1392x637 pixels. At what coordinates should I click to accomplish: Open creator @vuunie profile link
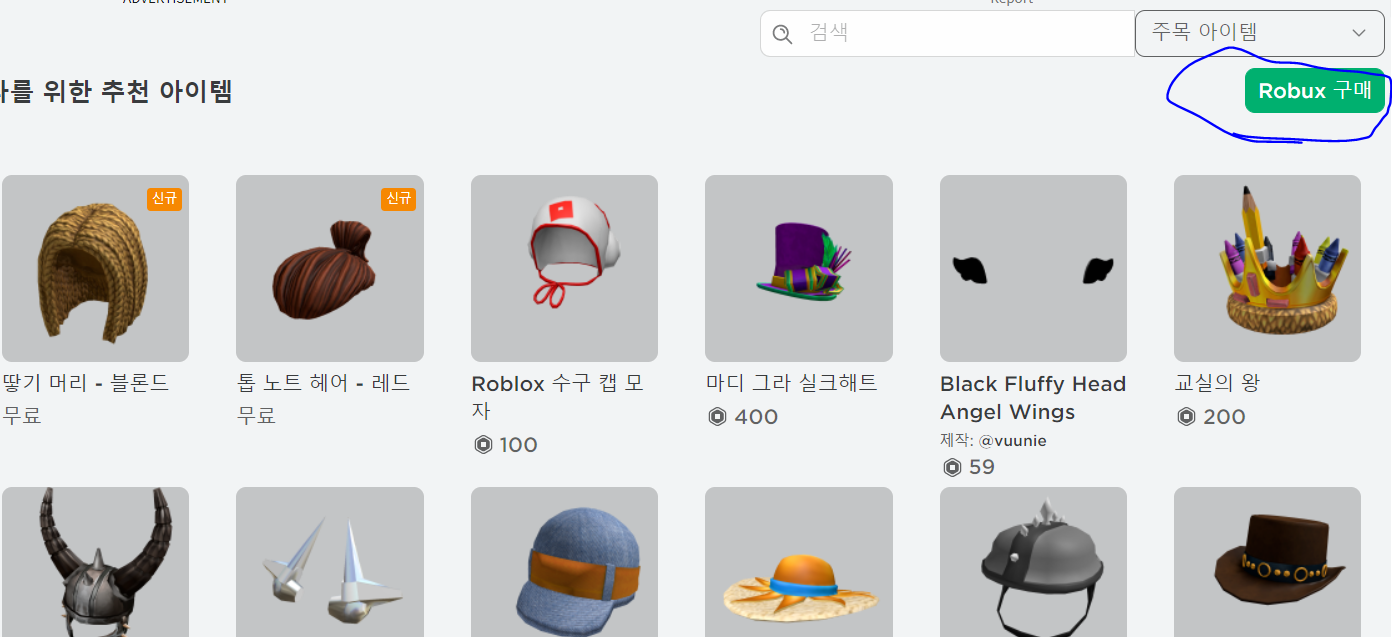tap(1012, 440)
